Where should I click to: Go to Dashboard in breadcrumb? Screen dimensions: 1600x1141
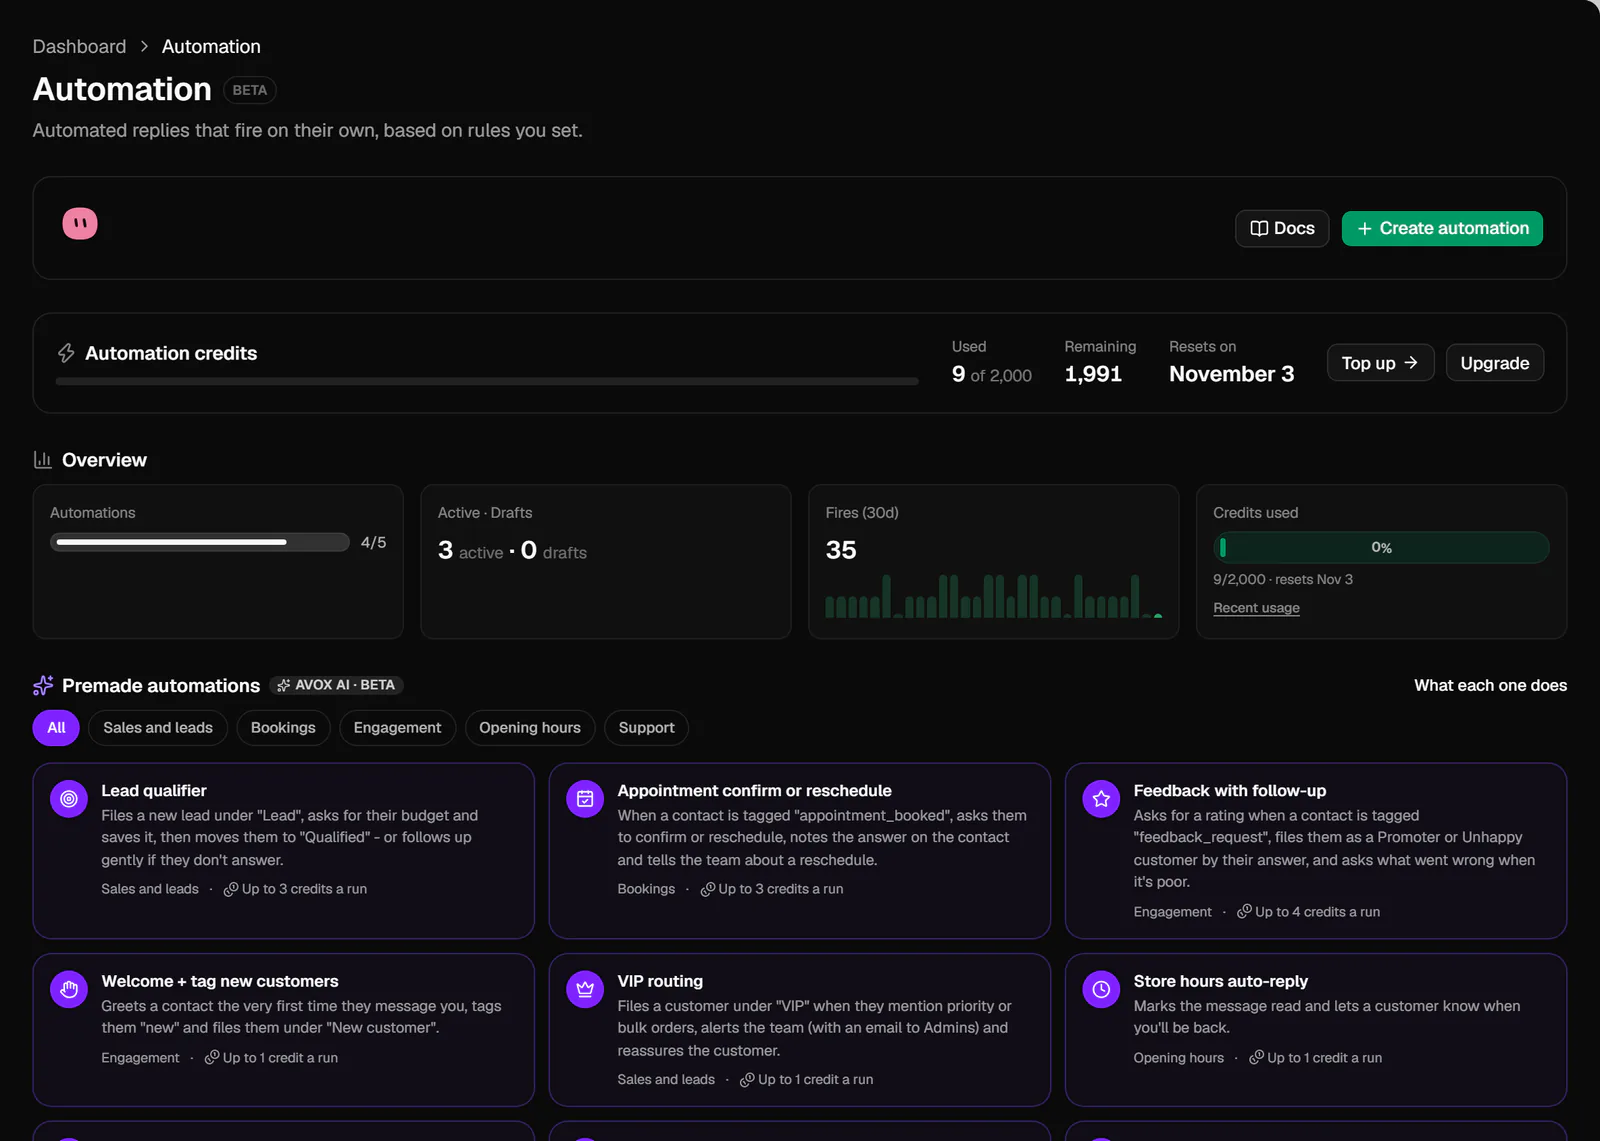79,47
